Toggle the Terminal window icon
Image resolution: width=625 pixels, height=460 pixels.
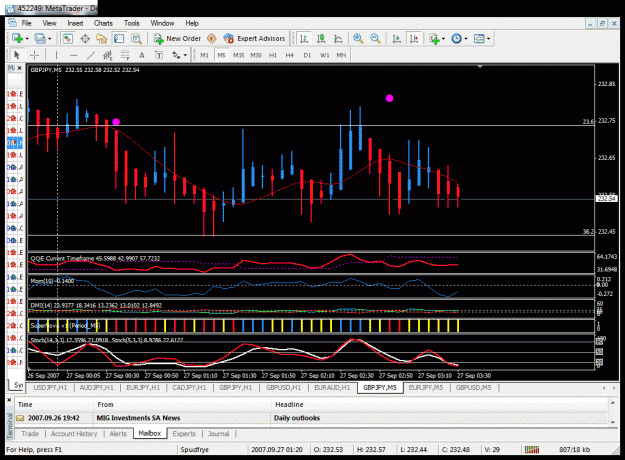pyautogui.click(x=119, y=39)
